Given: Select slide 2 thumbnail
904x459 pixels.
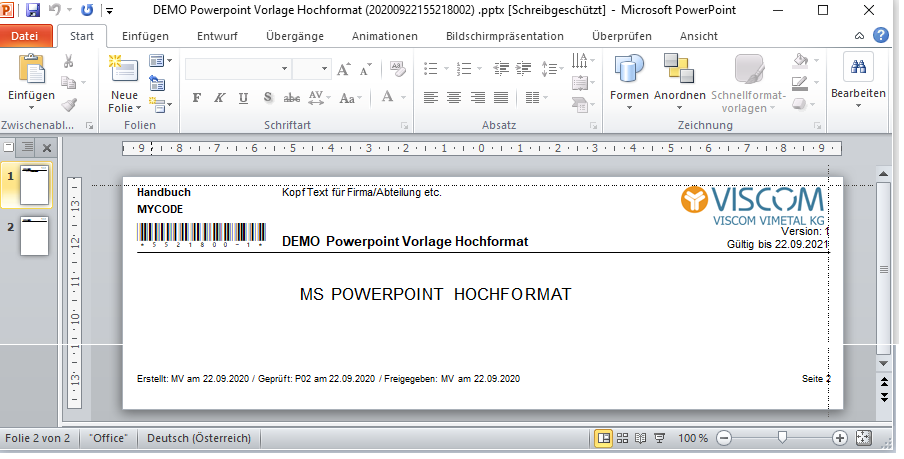Looking at the screenshot, I should pos(34,236).
